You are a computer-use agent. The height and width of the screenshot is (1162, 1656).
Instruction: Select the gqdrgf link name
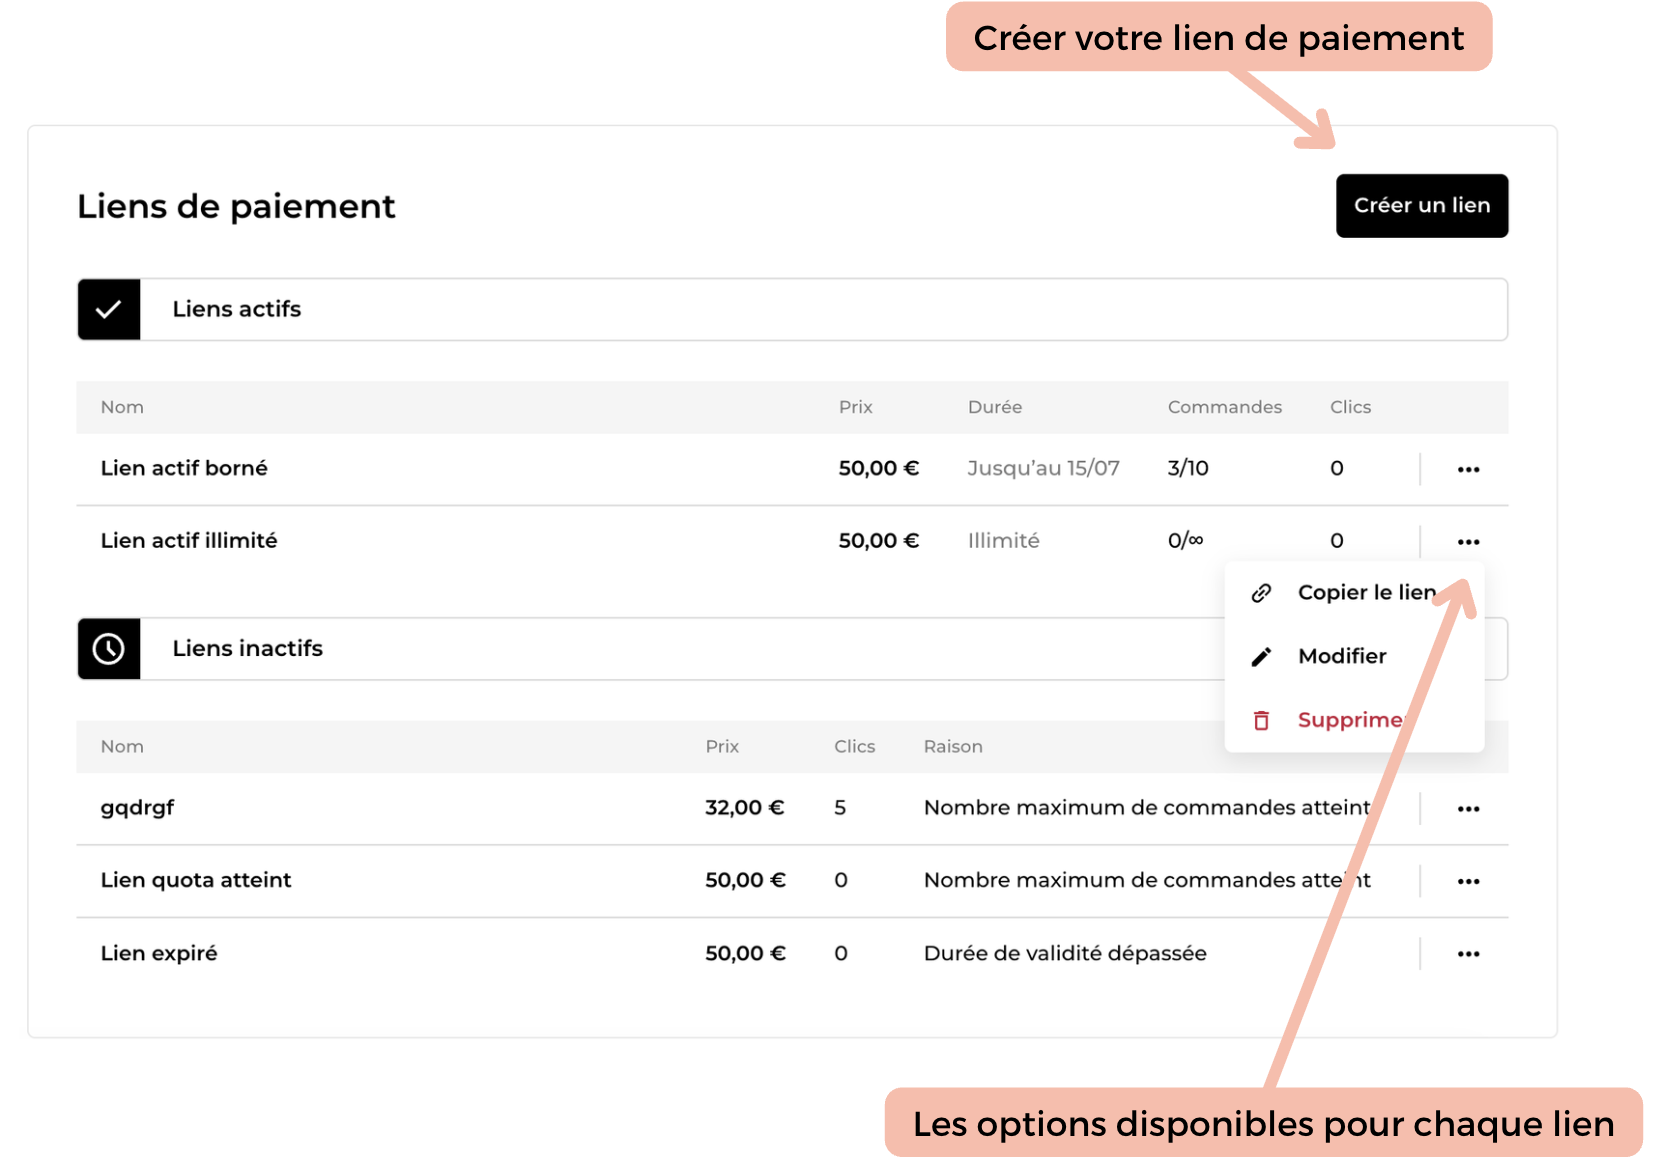(137, 808)
